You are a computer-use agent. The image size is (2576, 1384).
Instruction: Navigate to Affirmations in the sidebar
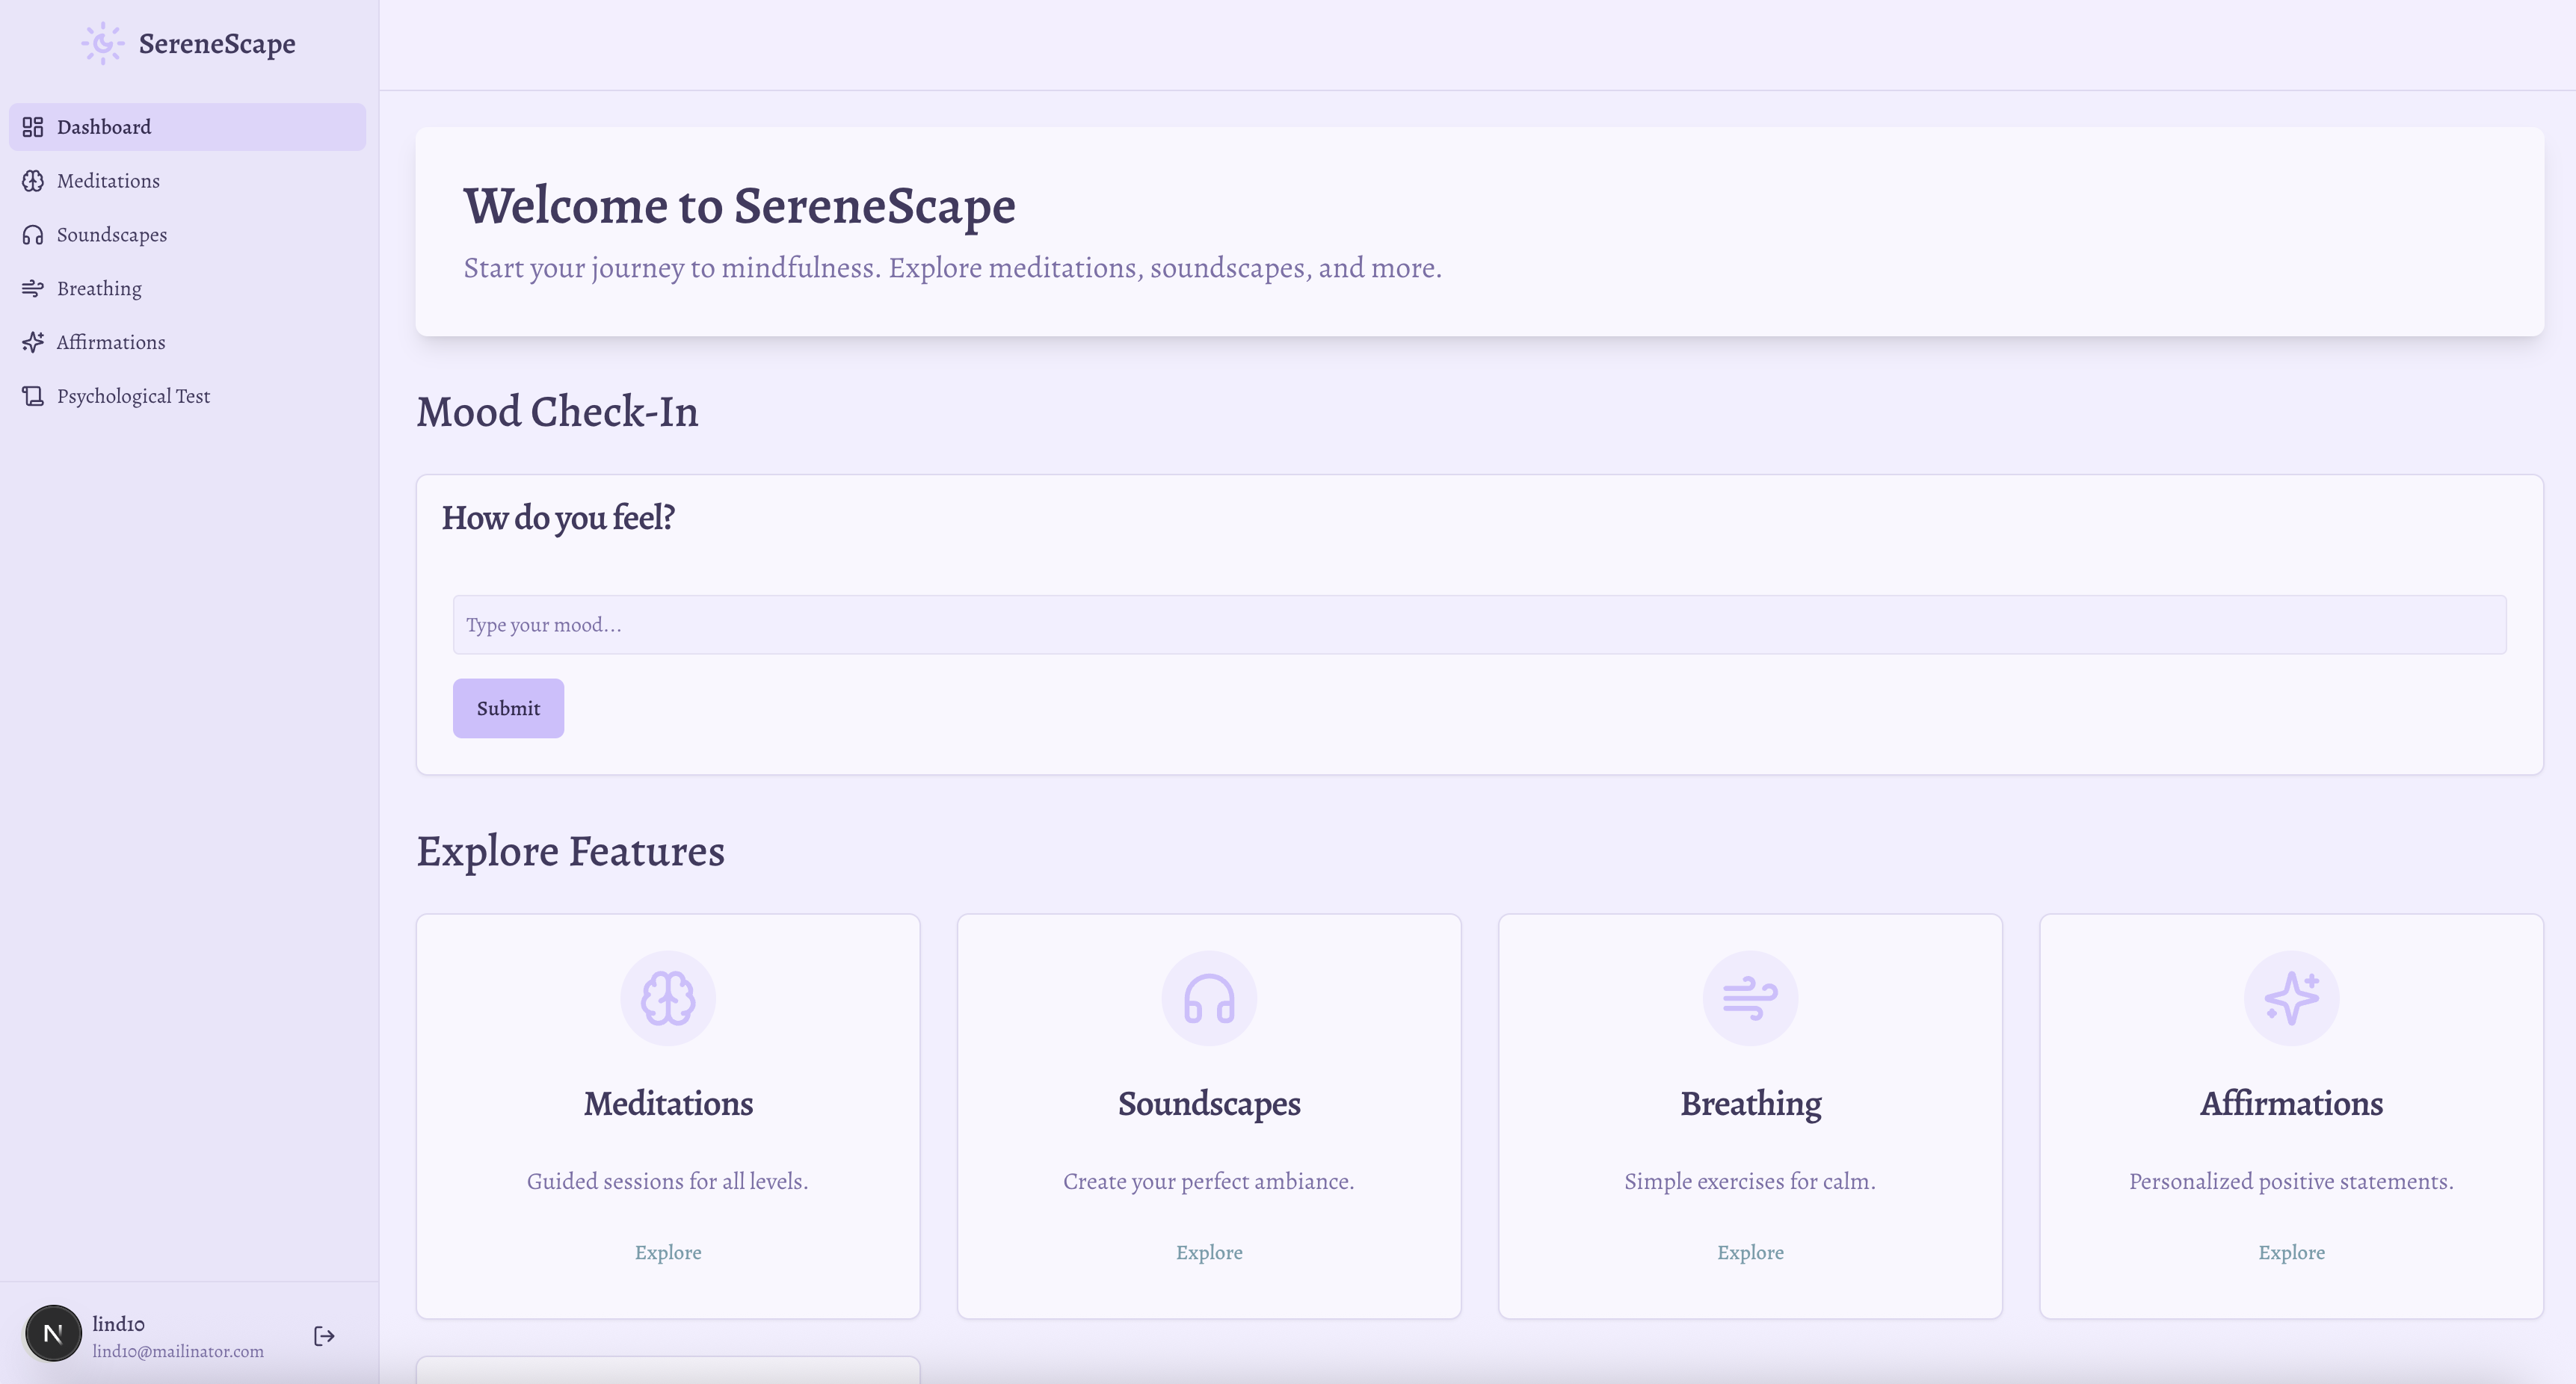click(x=111, y=342)
